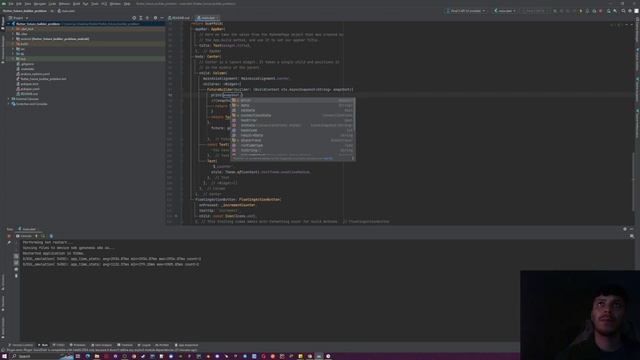640x360 pixels.
Task: Open the App Inspection tool window
Action: 187,345
